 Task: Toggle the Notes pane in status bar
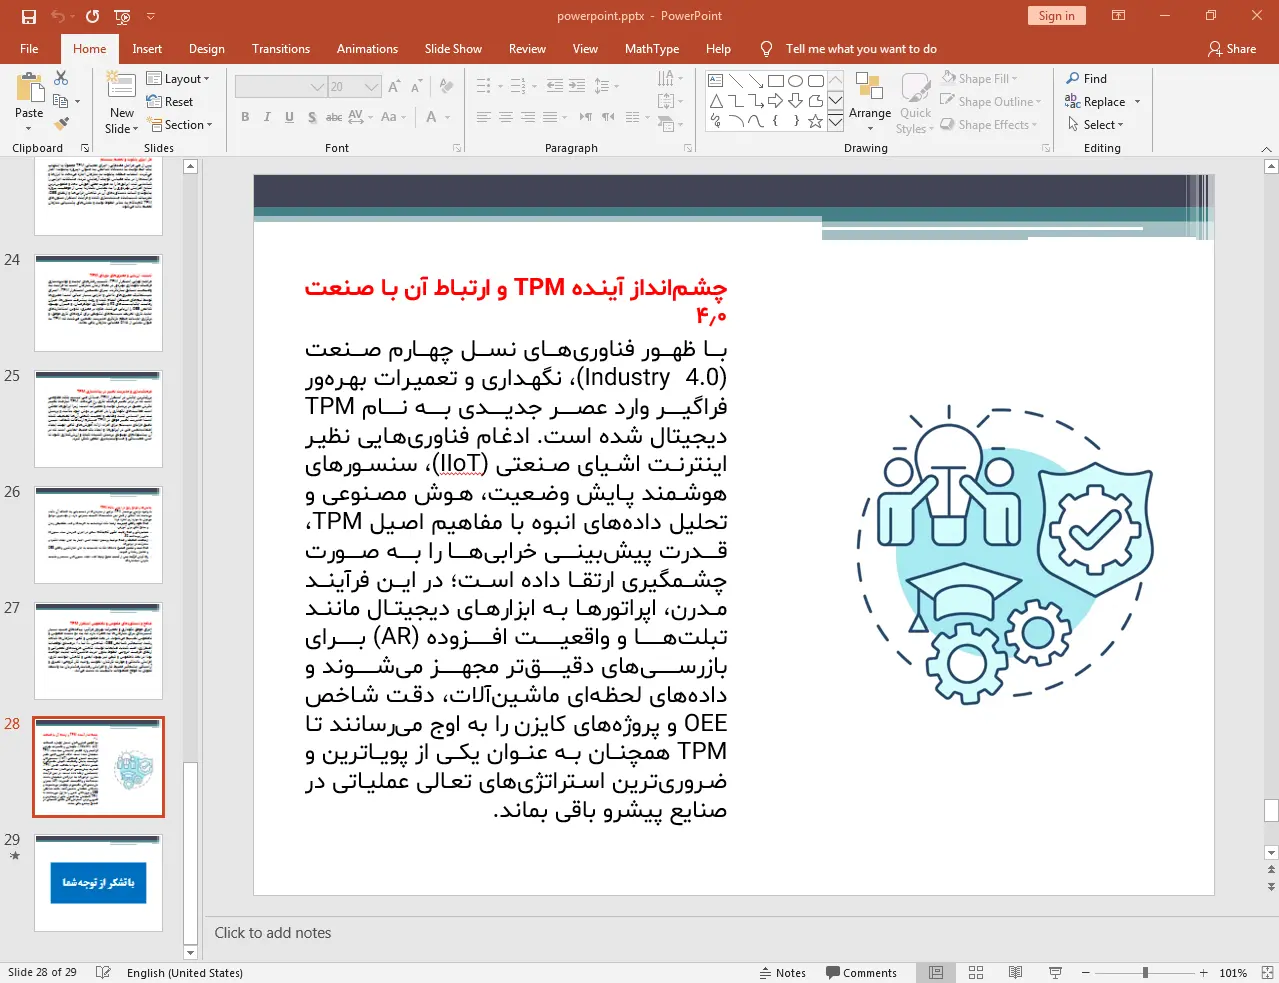coord(782,972)
